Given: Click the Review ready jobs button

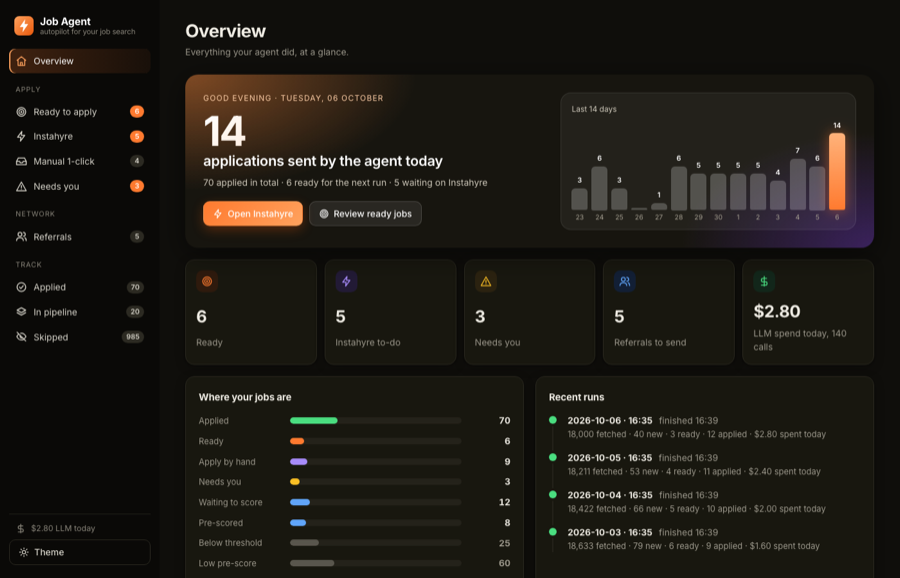Looking at the screenshot, I should click(365, 214).
